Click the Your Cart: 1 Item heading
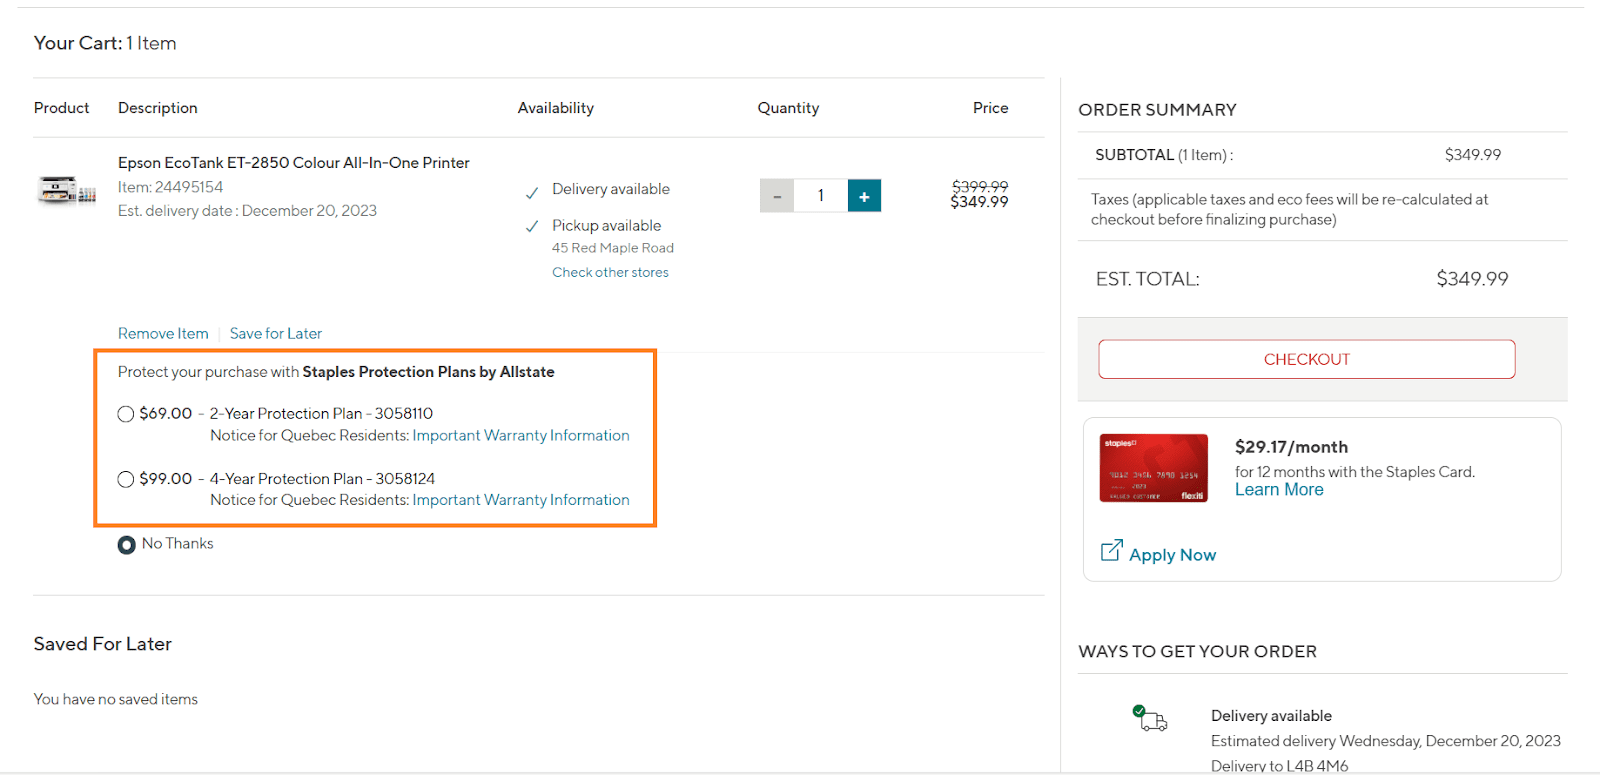 tap(105, 43)
